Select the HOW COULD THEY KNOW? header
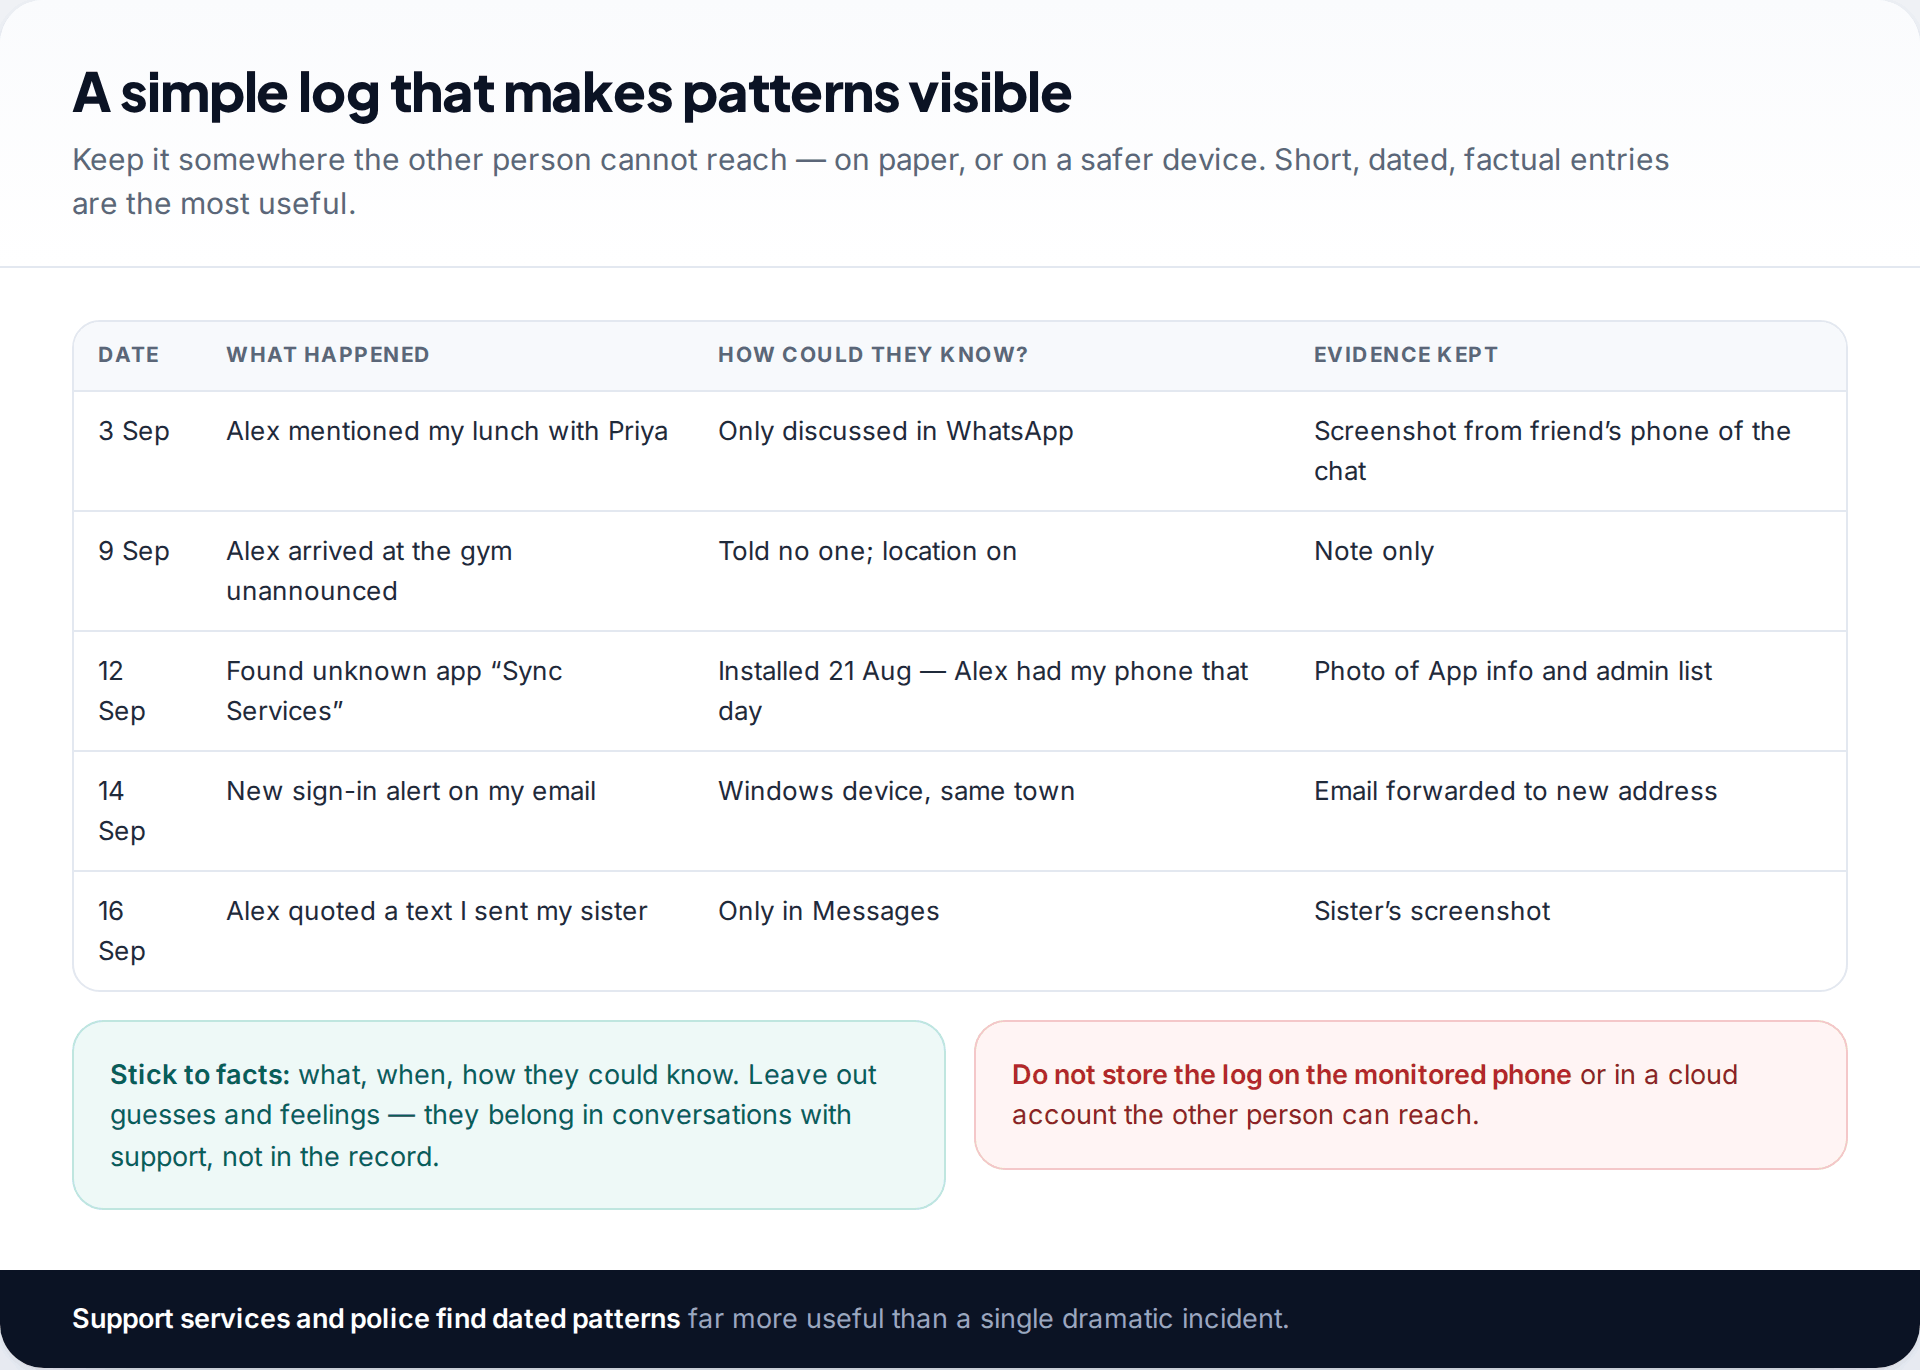Screen dimensions: 1920x1370 [x=873, y=355]
